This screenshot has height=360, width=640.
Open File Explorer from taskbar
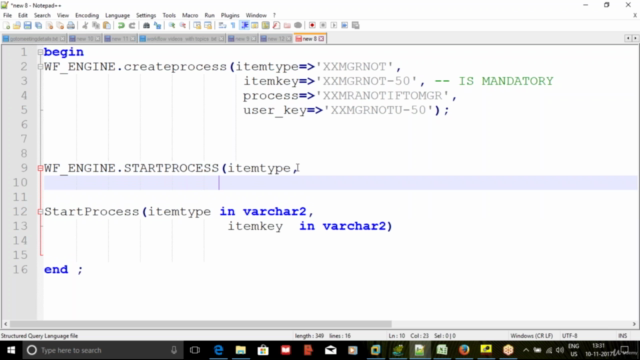coord(240,350)
